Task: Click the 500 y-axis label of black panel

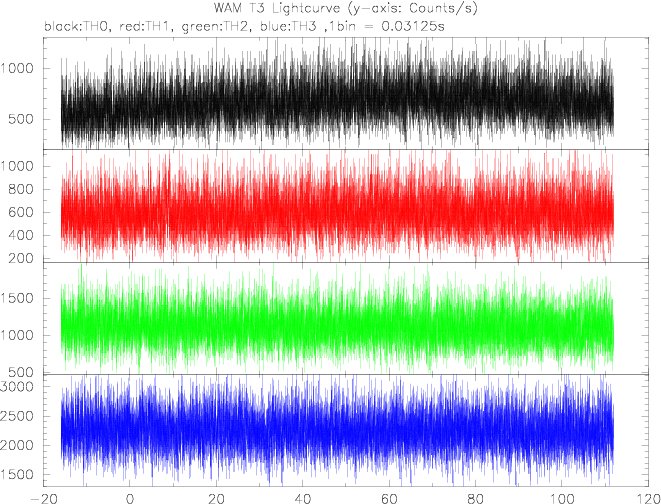Action: pos(20,119)
